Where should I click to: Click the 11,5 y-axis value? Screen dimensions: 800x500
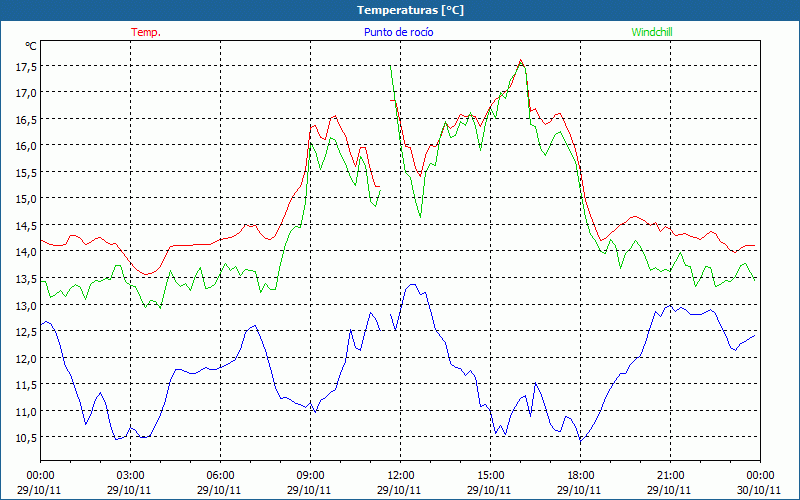[27, 384]
